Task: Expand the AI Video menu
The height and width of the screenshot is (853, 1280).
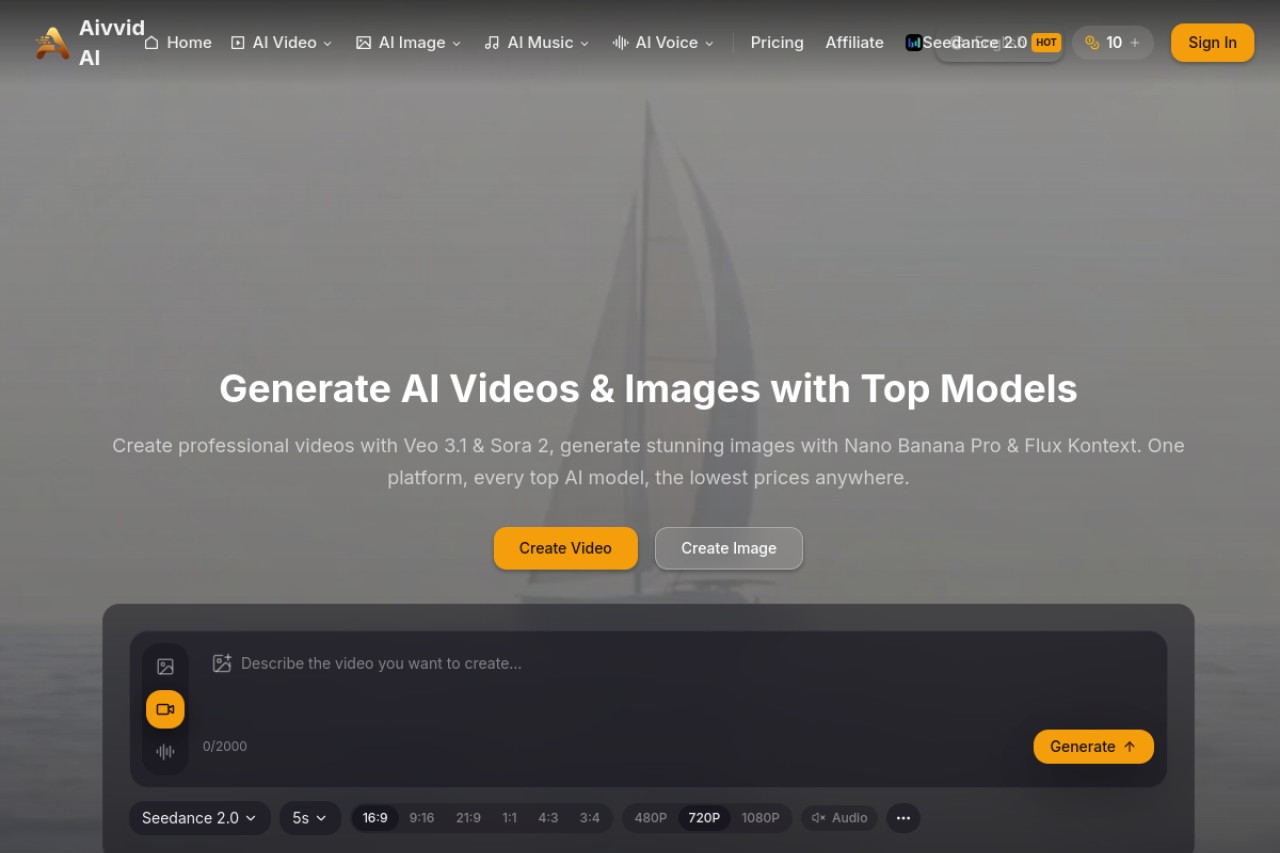Action: point(281,43)
